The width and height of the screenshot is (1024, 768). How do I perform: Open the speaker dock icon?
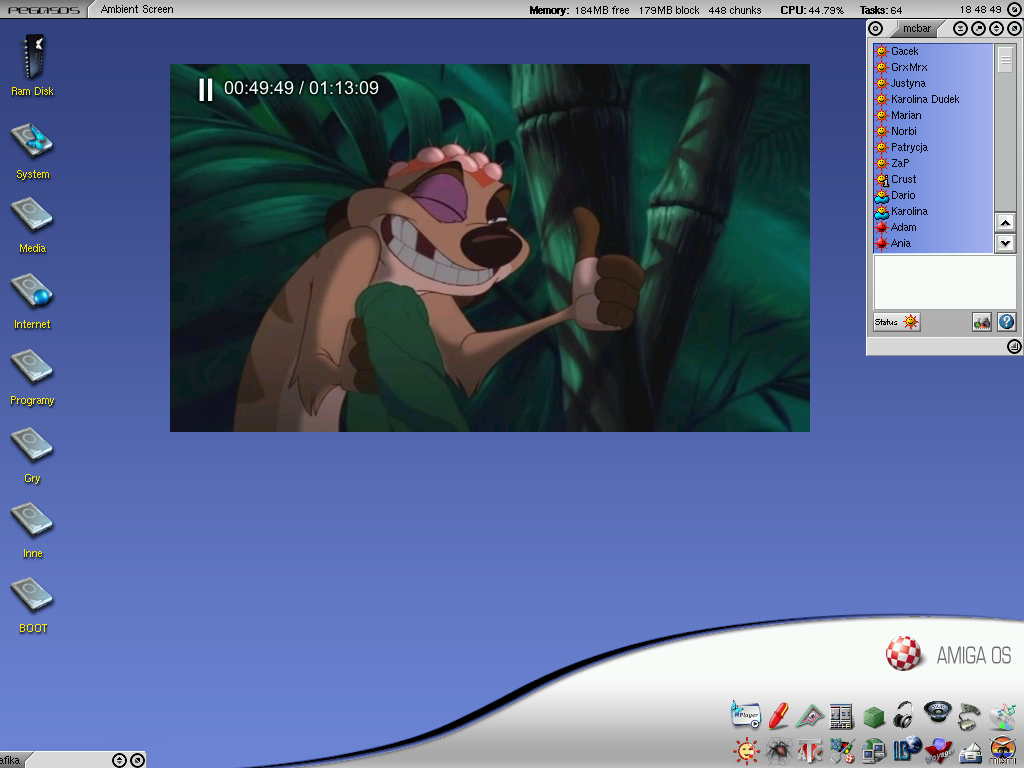coord(937,712)
